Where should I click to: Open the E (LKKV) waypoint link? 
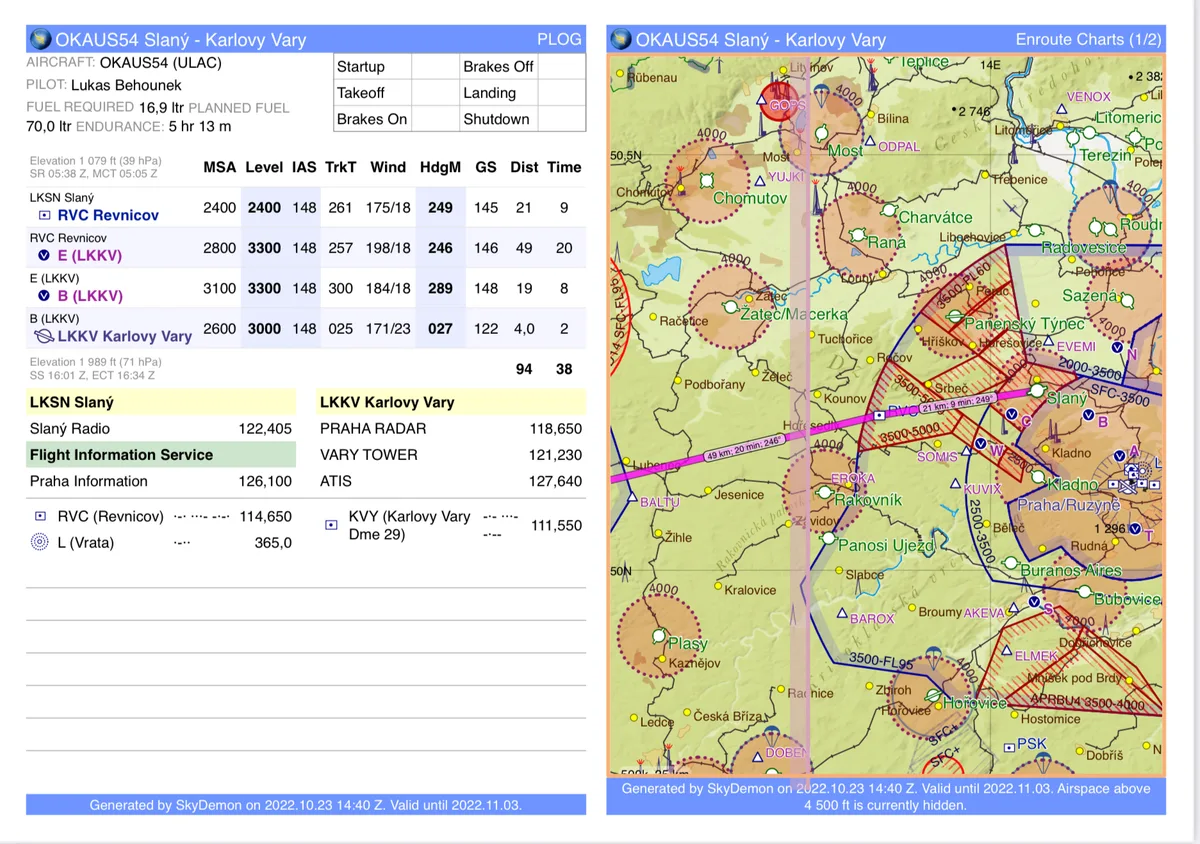tap(89, 255)
